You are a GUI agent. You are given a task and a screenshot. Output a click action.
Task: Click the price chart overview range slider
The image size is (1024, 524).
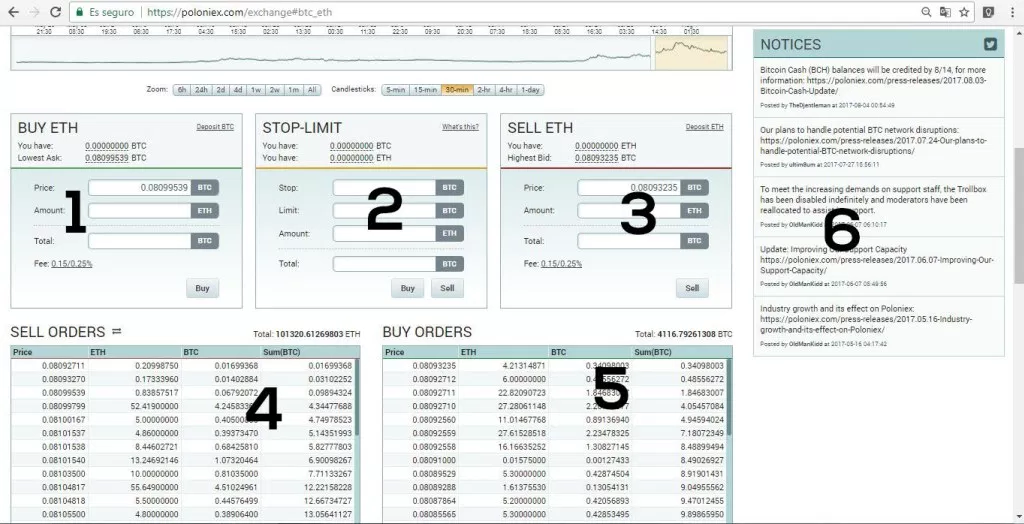[x=692, y=53]
